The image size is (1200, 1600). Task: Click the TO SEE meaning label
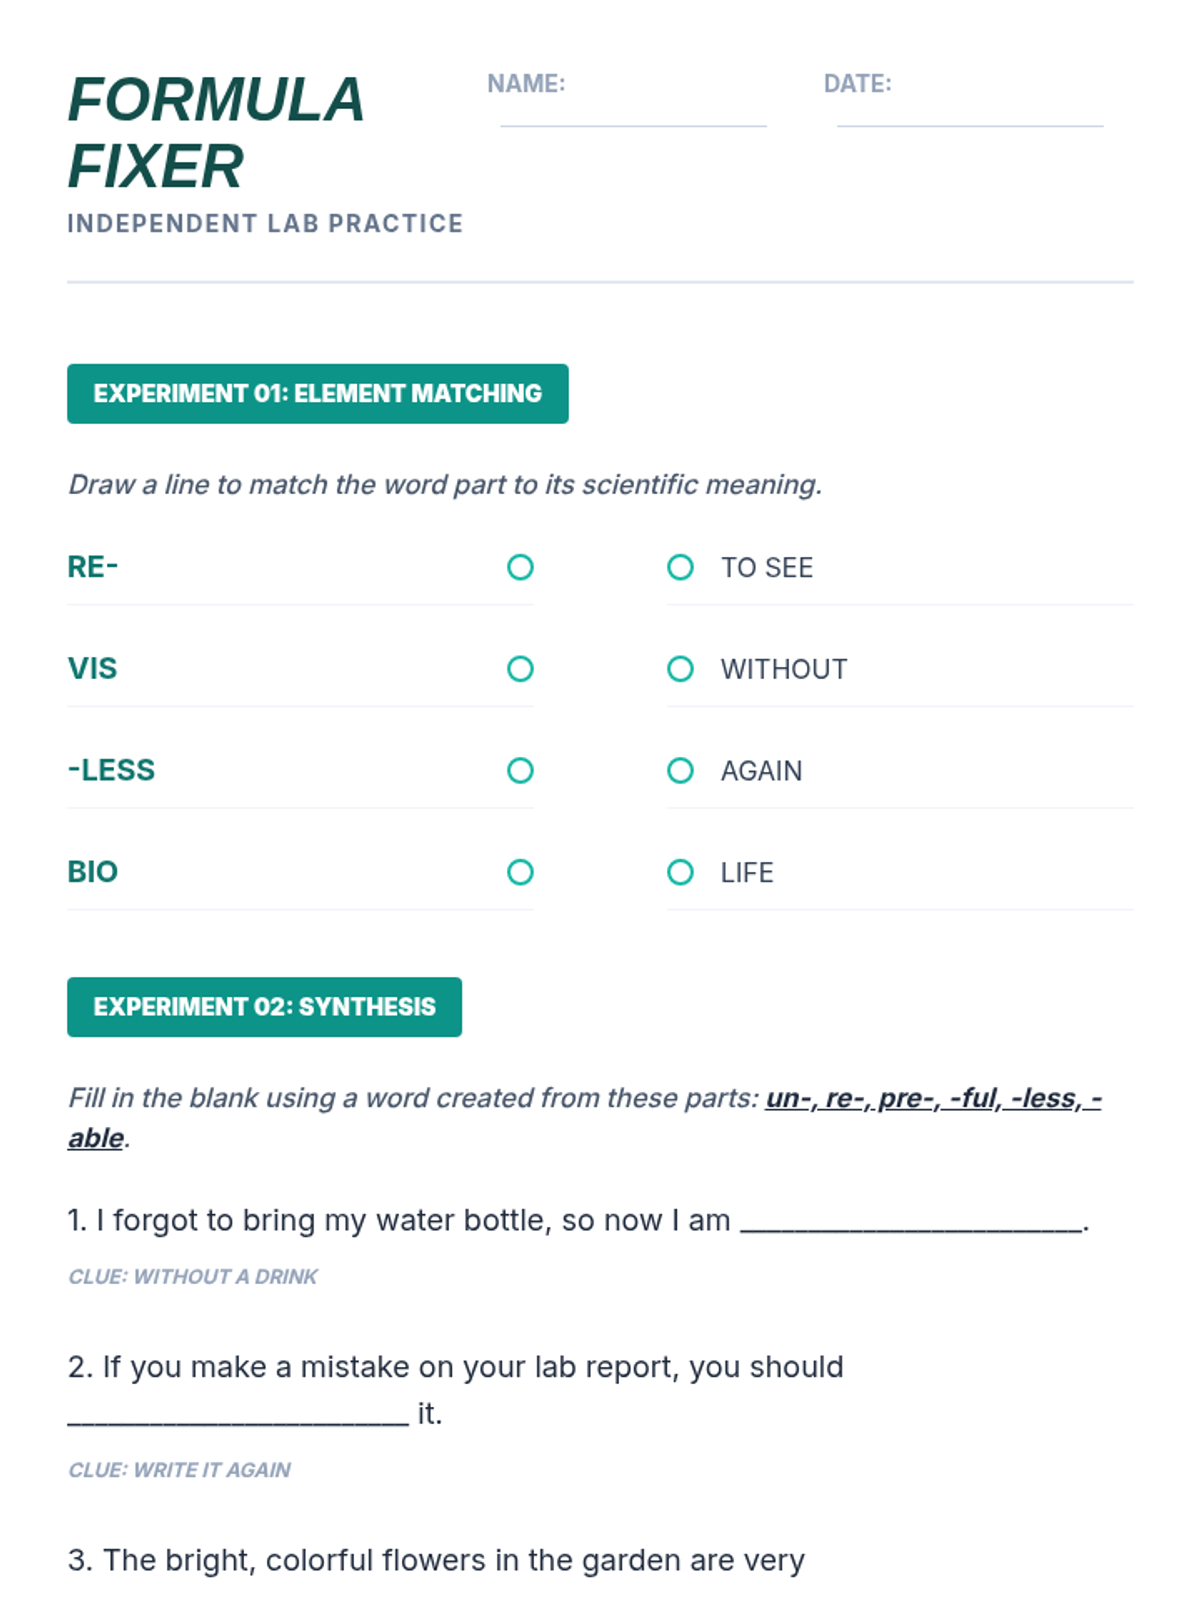coord(767,568)
